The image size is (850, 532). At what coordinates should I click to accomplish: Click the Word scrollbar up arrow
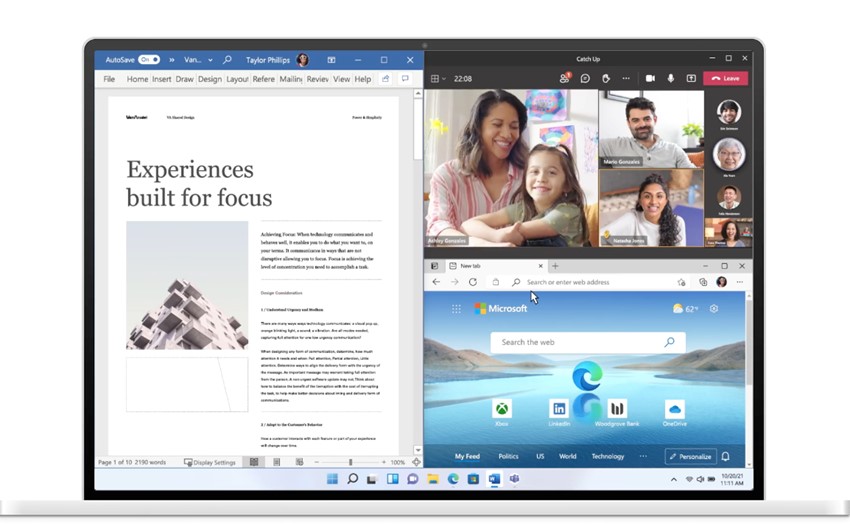click(x=418, y=94)
